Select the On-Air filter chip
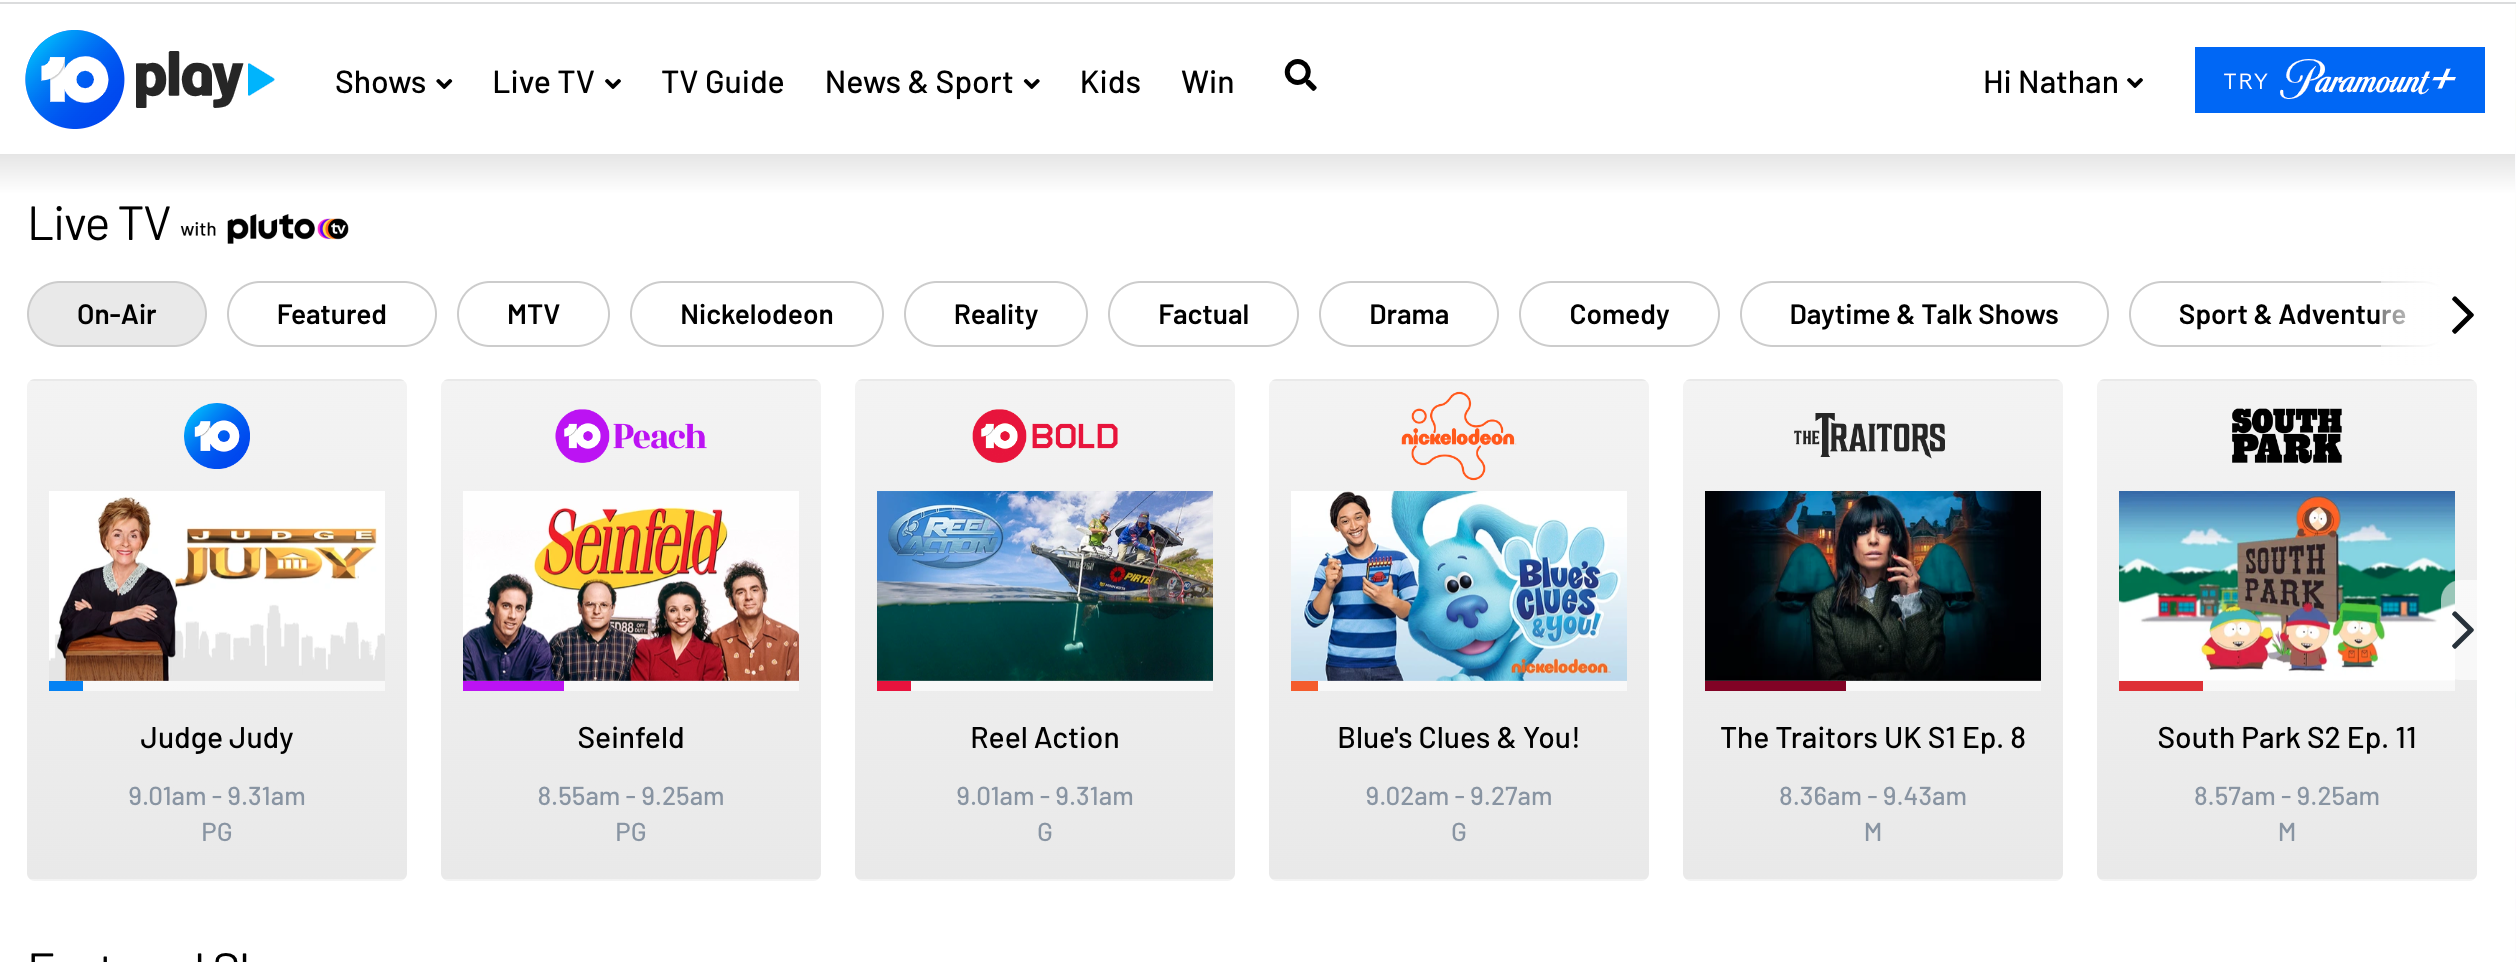Screen dimensions: 2516x962 [117, 314]
